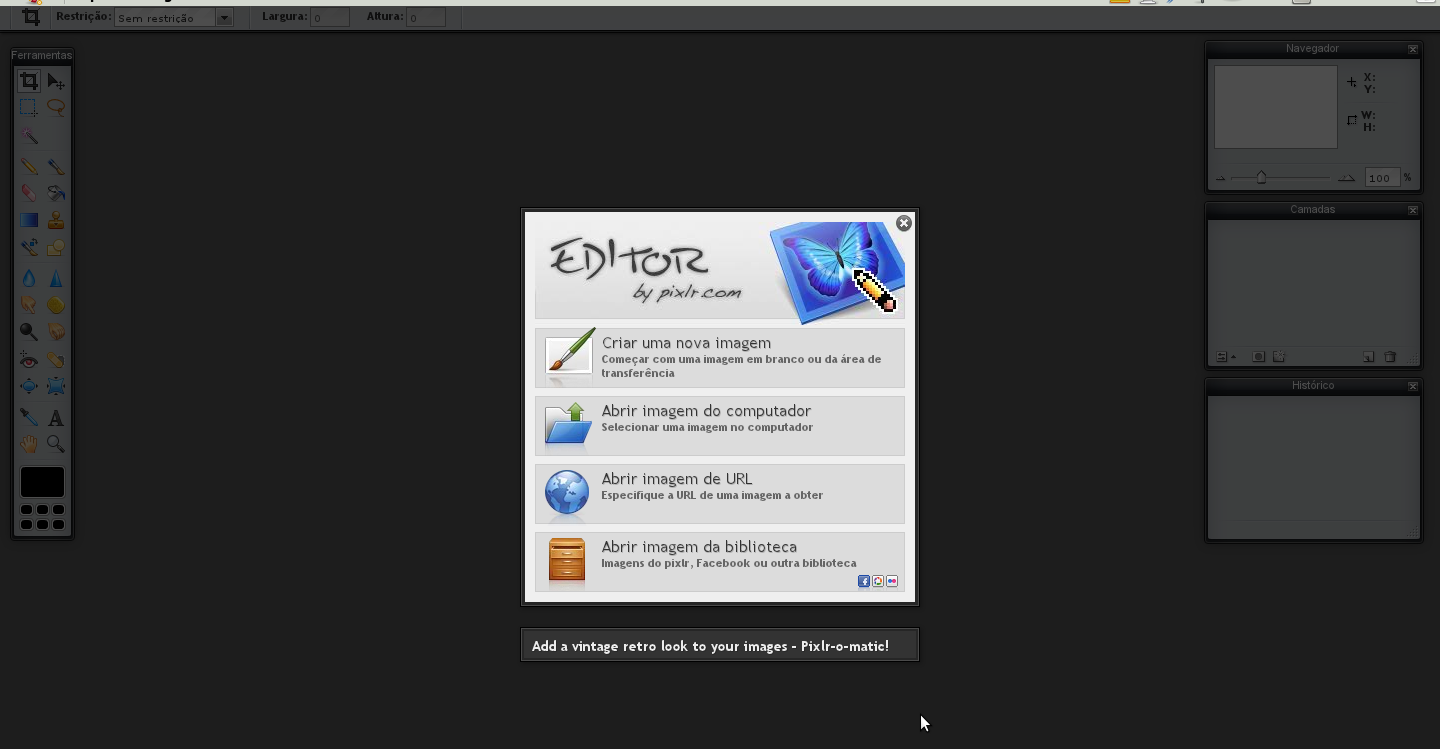Select the Crop tool in Ferramentas
Image resolution: width=1440 pixels, height=749 pixels.
pos(29,81)
